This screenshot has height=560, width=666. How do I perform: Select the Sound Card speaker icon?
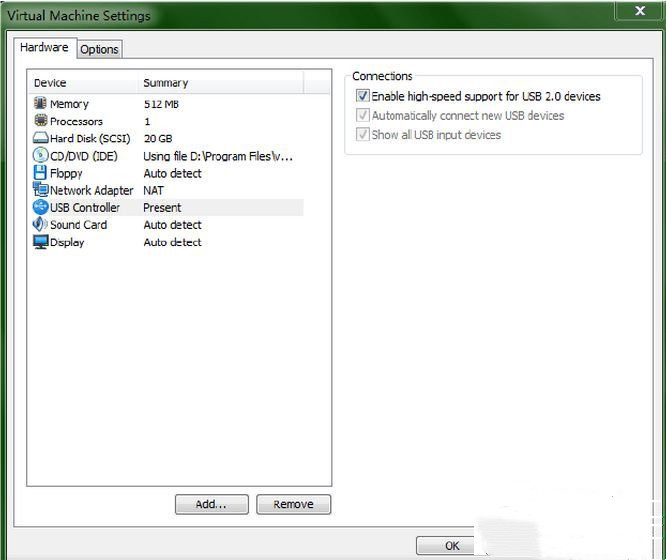coord(41,224)
